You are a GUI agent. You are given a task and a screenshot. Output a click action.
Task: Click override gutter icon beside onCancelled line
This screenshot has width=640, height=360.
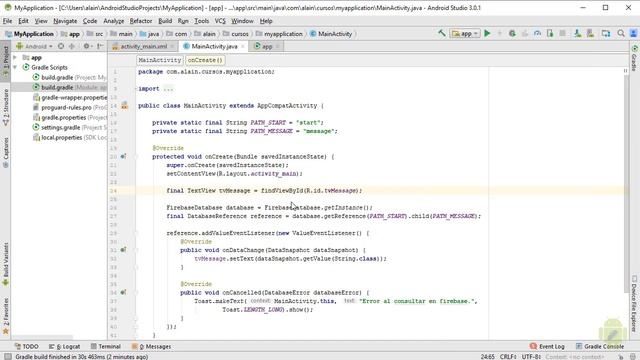click(123, 292)
